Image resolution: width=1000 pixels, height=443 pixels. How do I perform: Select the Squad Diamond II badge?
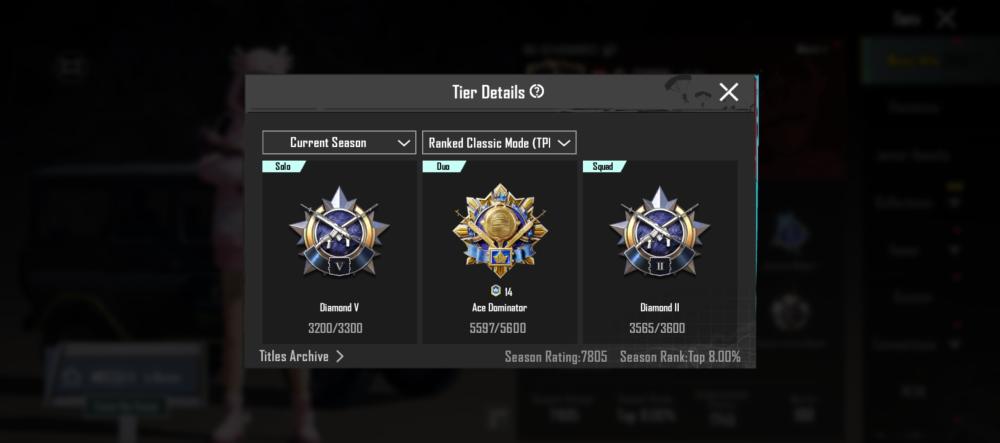(659, 231)
